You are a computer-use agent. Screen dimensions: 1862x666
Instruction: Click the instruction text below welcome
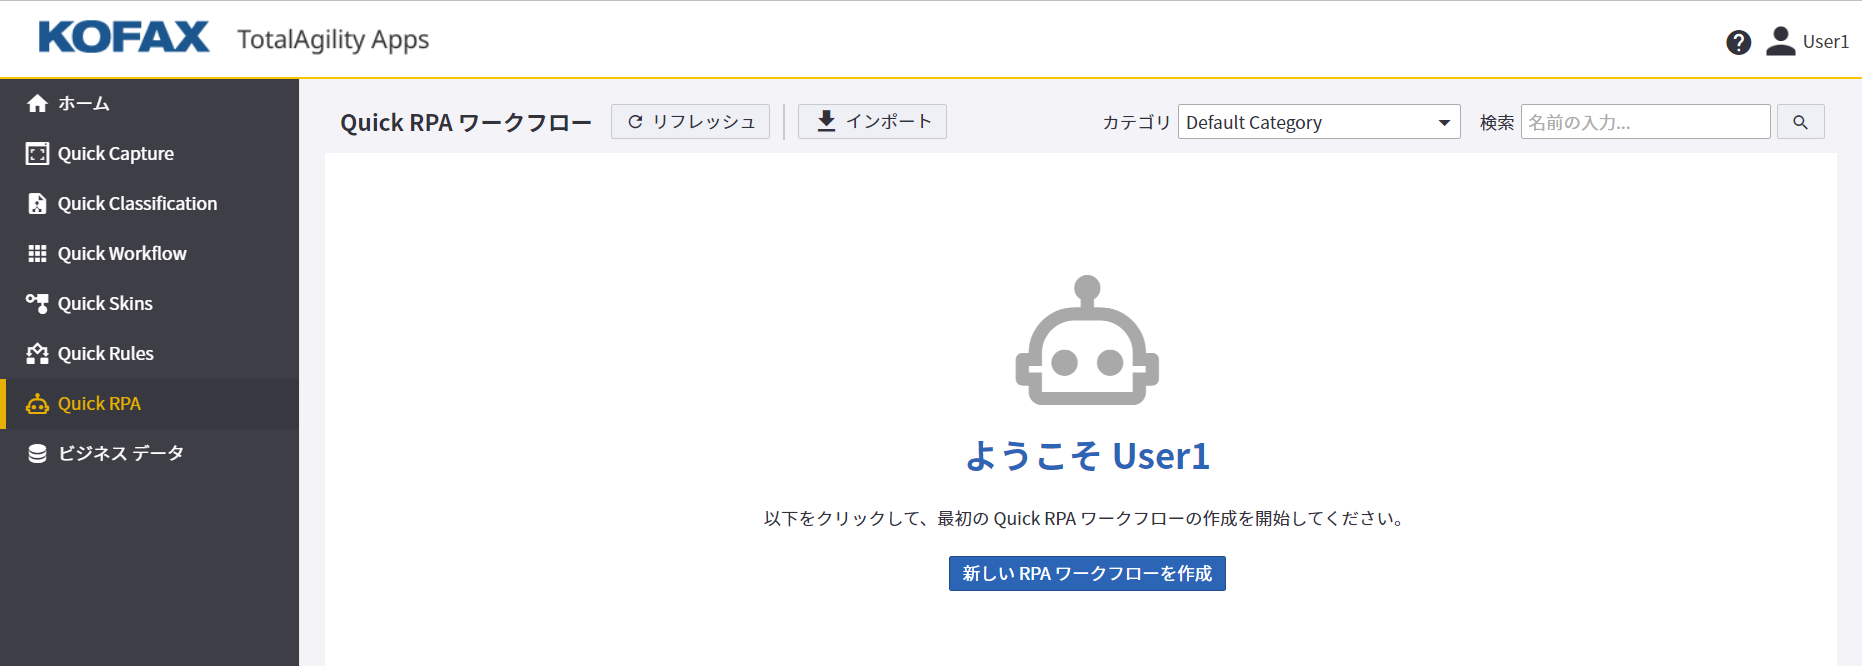tap(1087, 518)
